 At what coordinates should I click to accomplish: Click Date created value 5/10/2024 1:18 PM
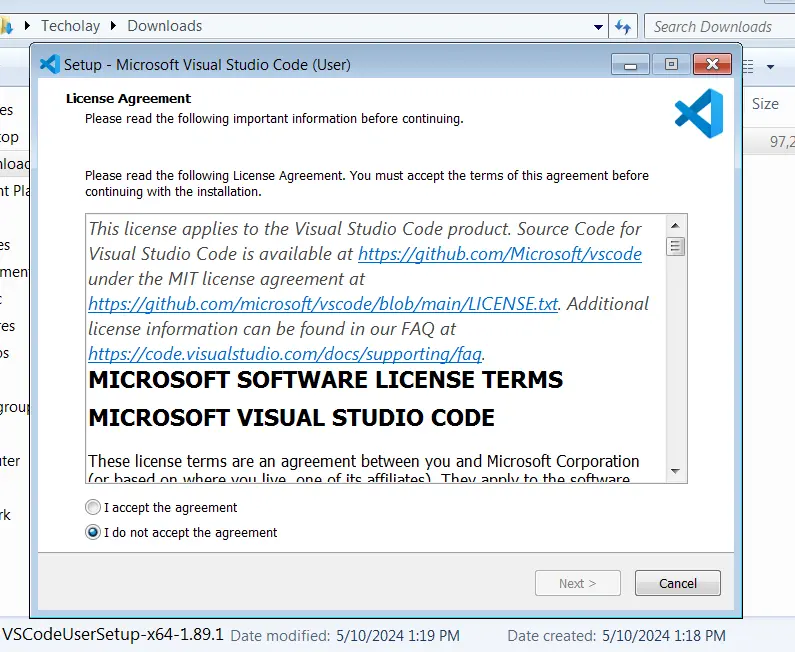[x=664, y=636]
